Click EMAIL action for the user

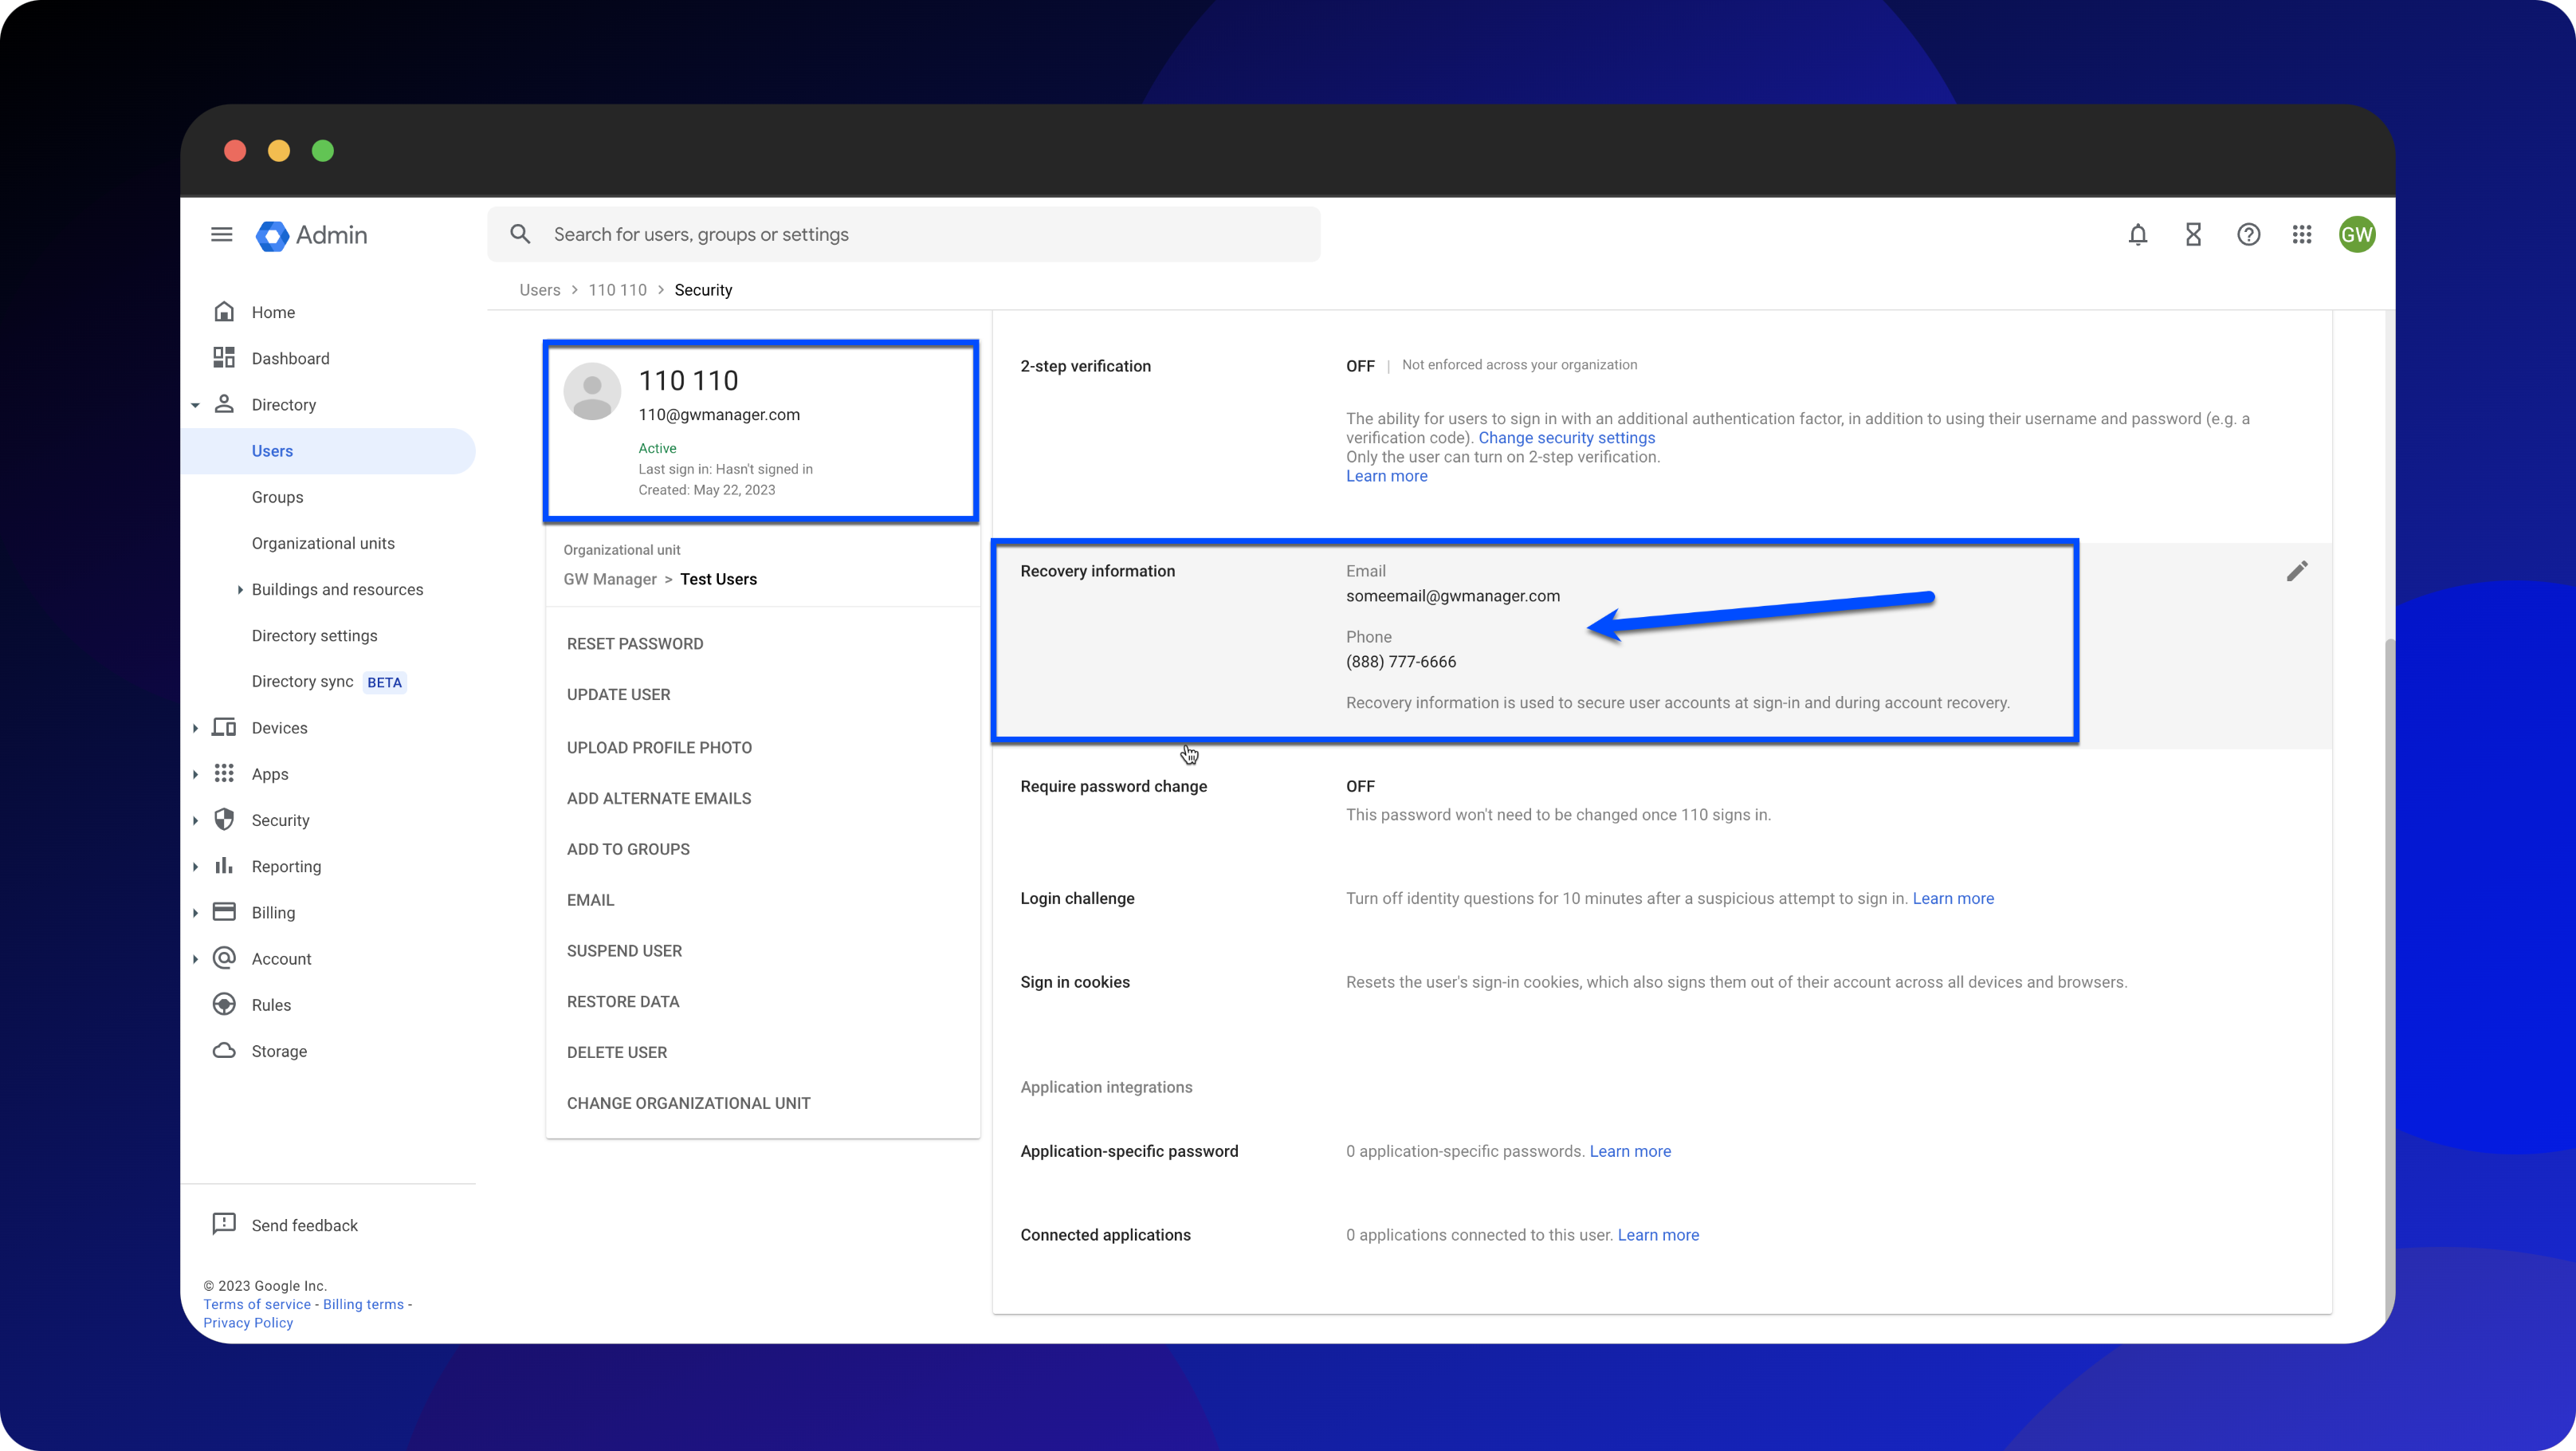coord(590,900)
